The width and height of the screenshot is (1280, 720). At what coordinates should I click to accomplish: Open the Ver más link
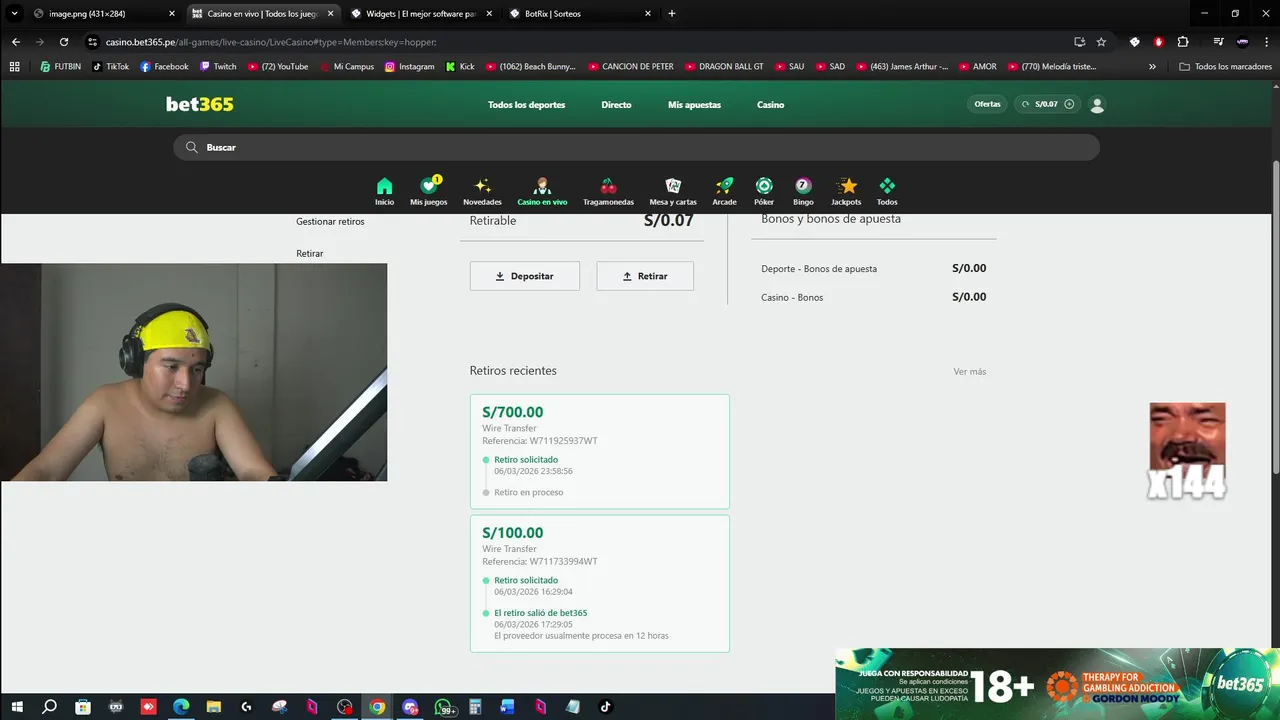coord(969,372)
